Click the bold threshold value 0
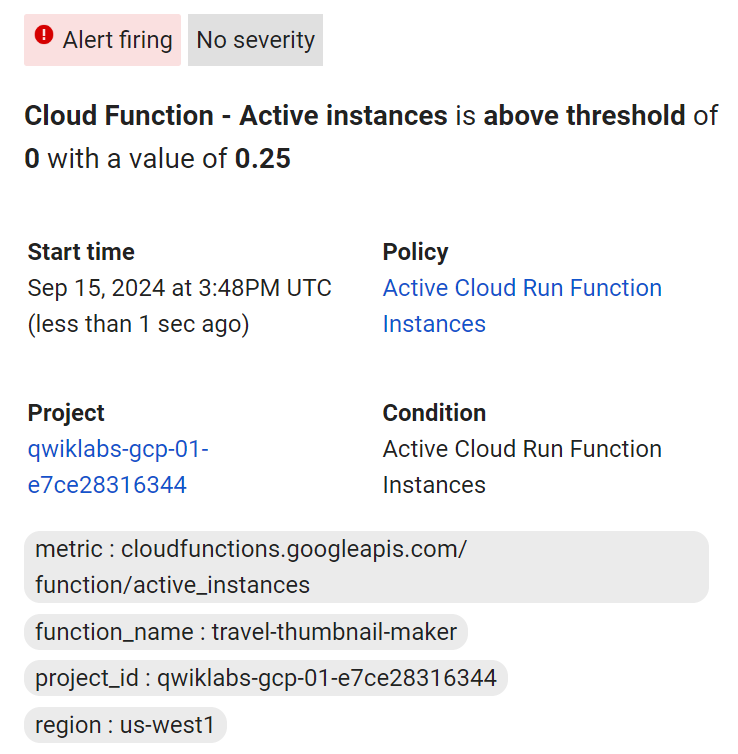This screenshot has width=738, height=754. 32,159
